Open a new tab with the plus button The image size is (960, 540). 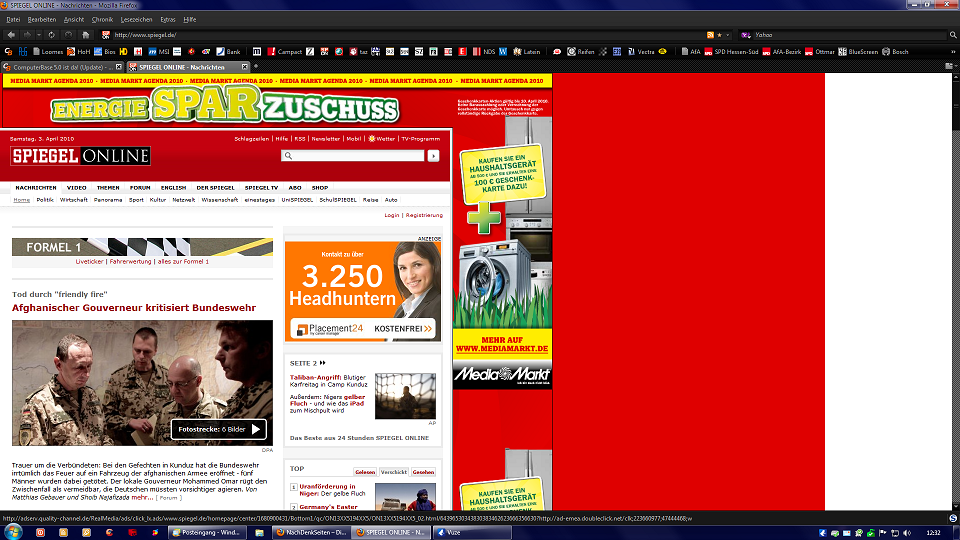[x=256, y=67]
